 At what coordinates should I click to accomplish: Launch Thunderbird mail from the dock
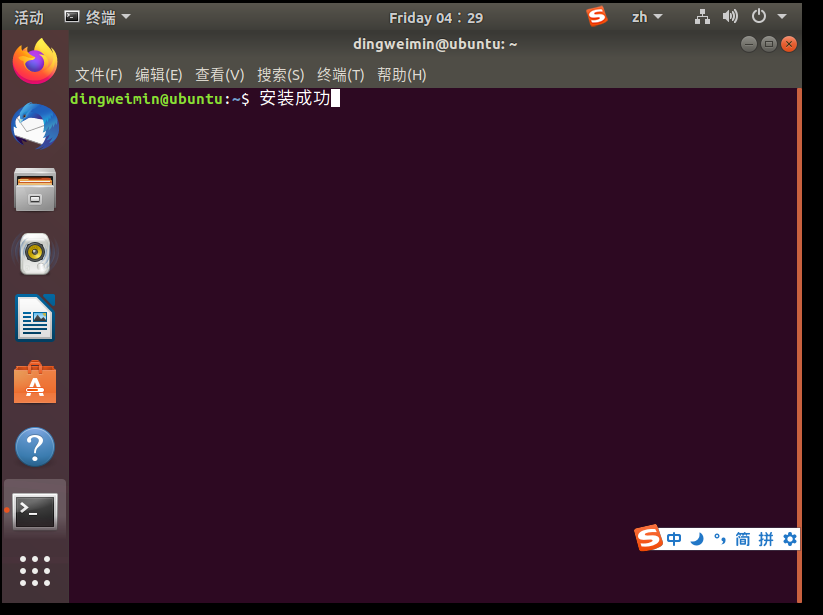(35, 126)
